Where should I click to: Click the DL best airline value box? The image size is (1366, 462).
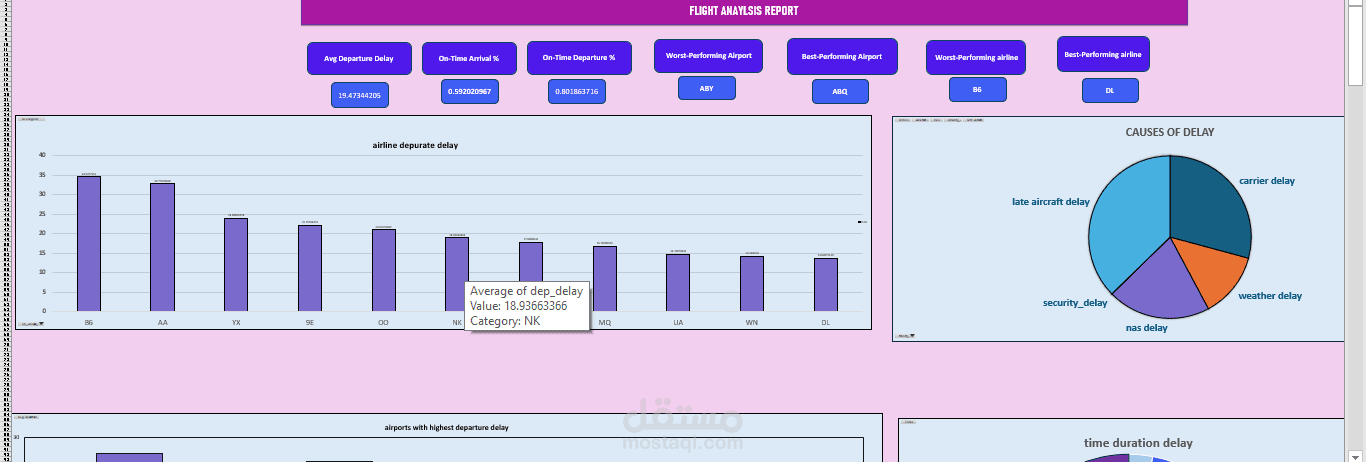pos(1110,90)
